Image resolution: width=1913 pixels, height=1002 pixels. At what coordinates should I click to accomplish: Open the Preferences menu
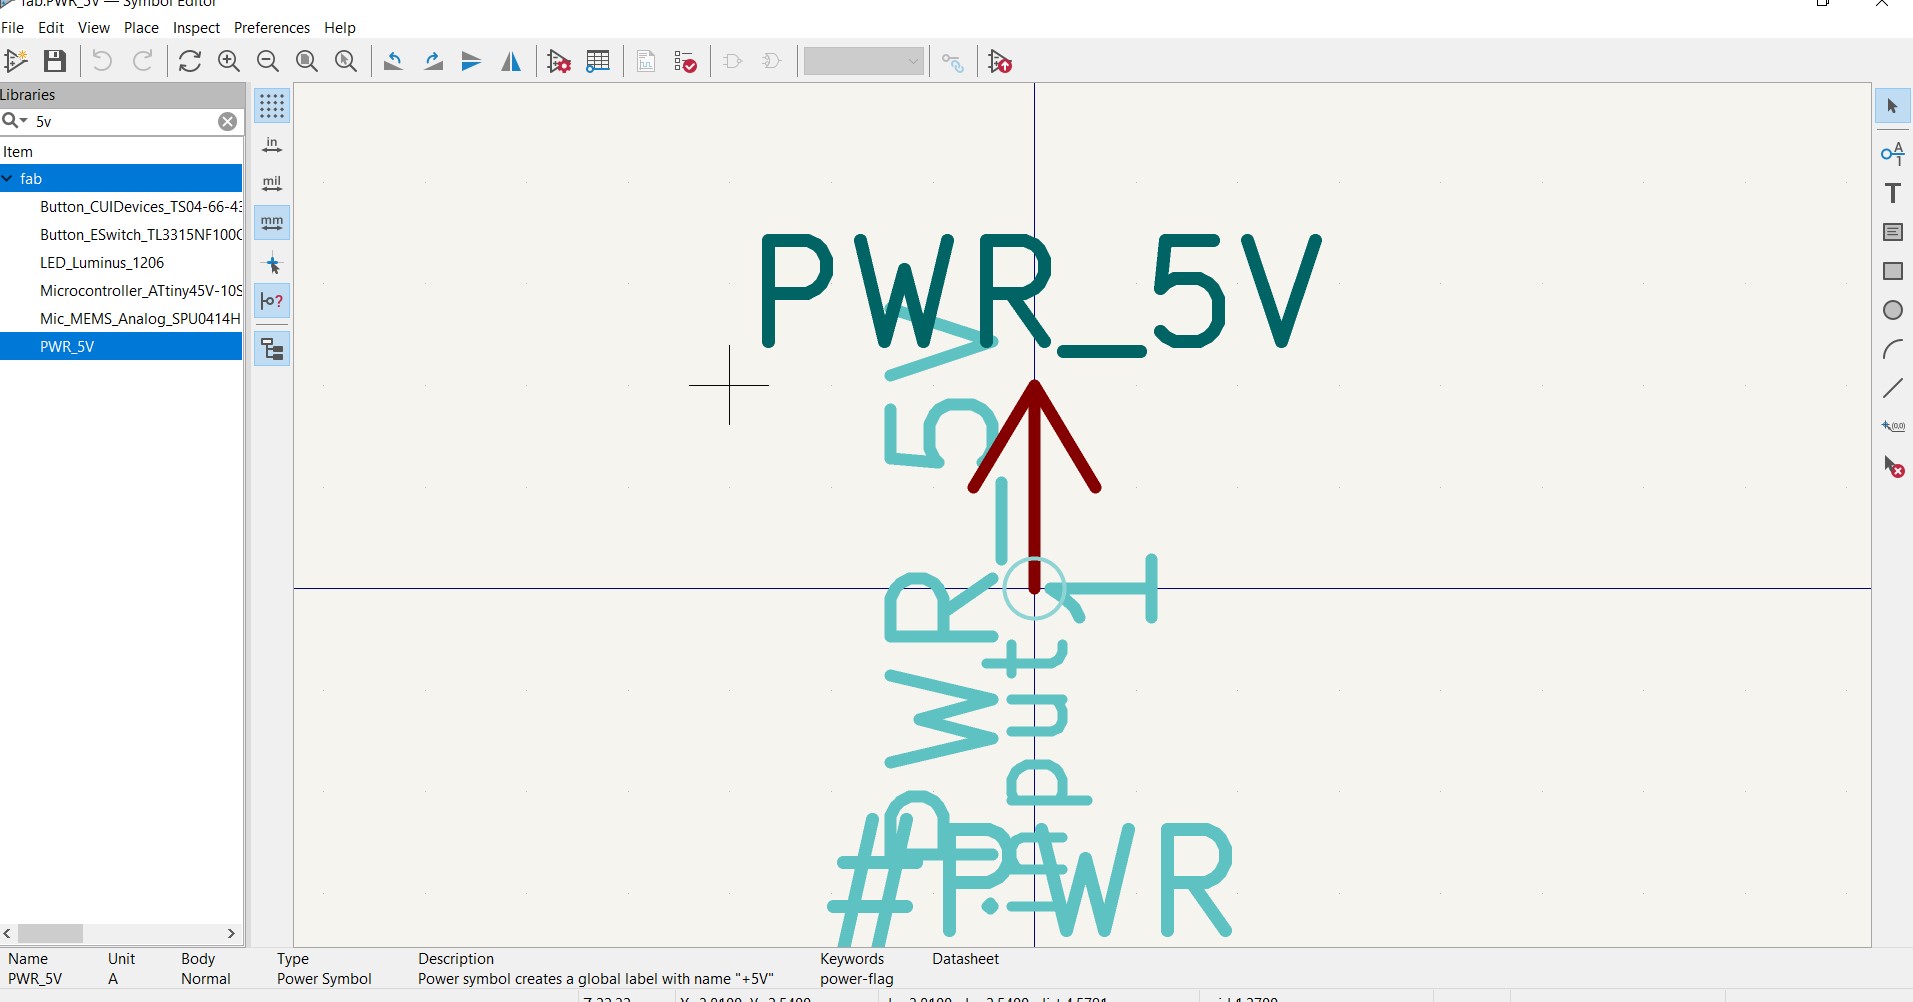click(272, 28)
